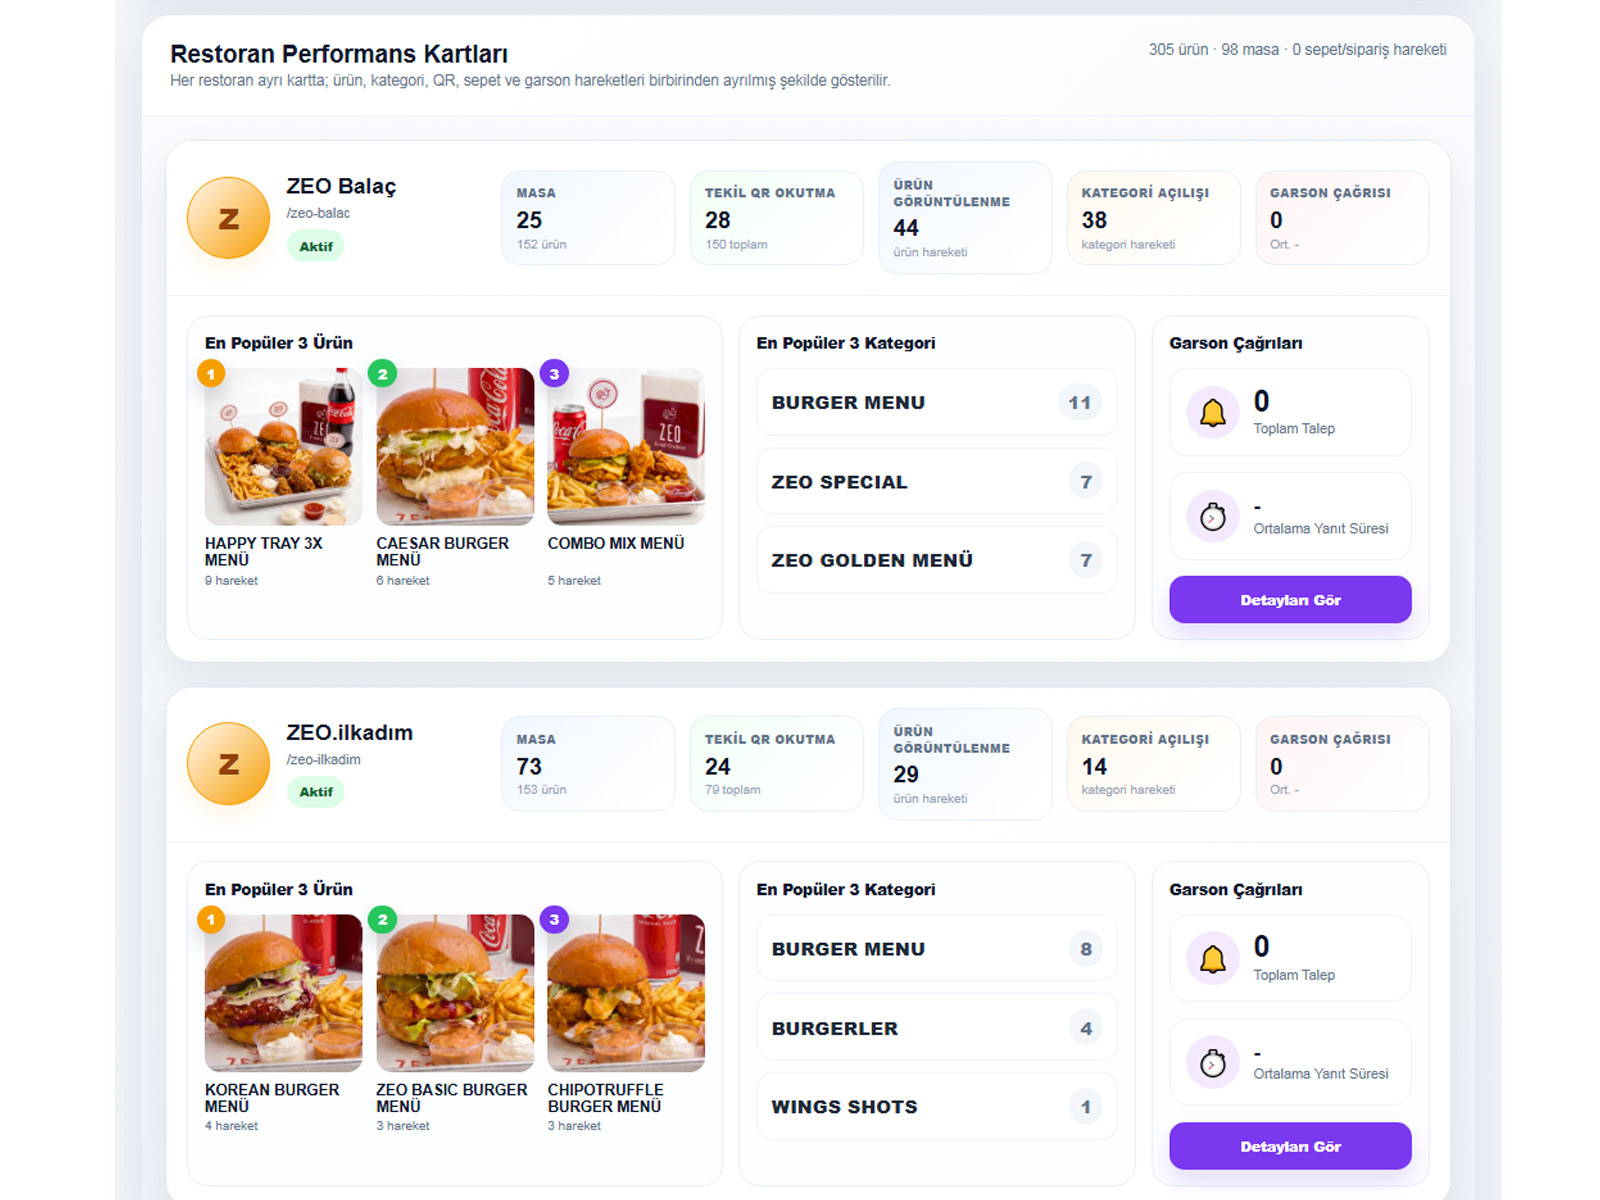Click the KOREAN BURGER MENÜ product name
The width and height of the screenshot is (1600, 1200).
272,1098
